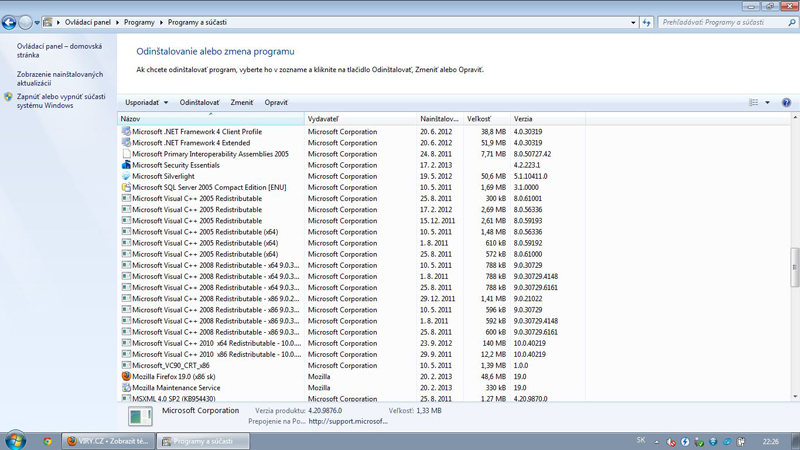Select the Microsoft Security Essentials icon
Image resolution: width=800 pixels, height=450 pixels.
coord(126,165)
